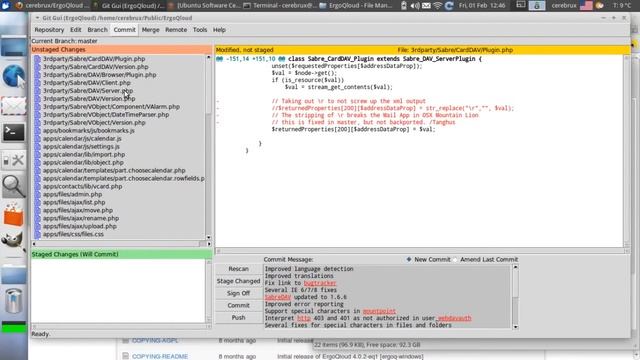Viewport: 640px width, 360px height.
Task: Click file icon beside bookmarks.js
Action: (38, 131)
